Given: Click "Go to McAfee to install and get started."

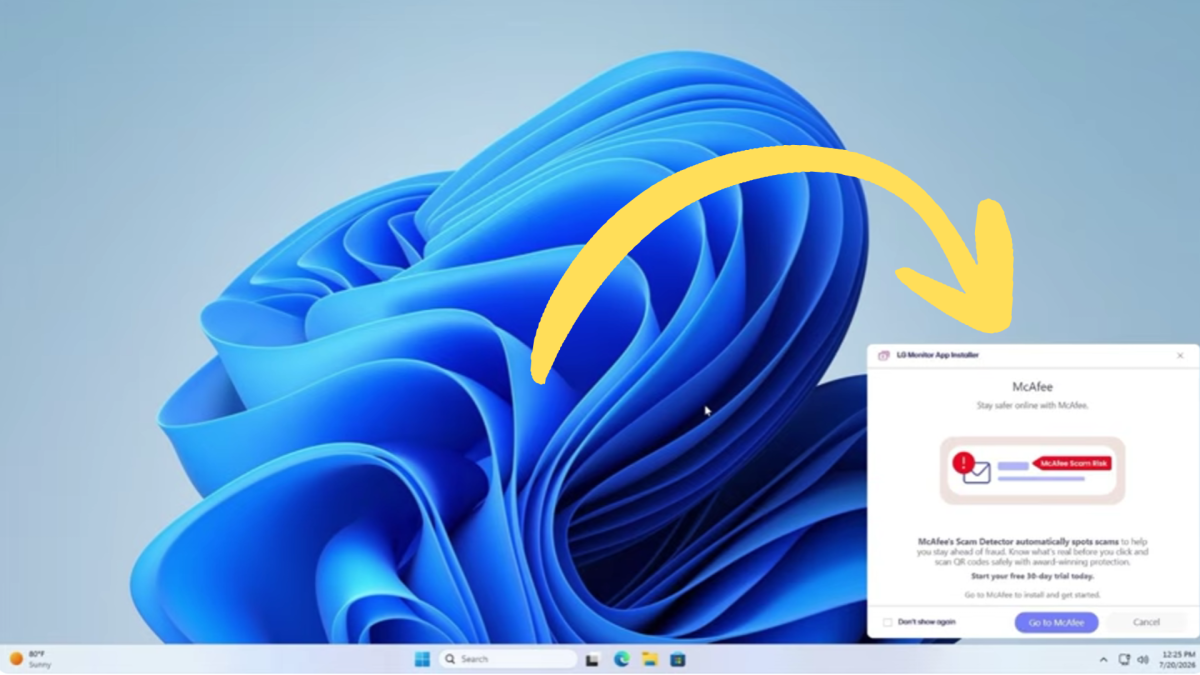Looking at the screenshot, I should click(1032, 595).
